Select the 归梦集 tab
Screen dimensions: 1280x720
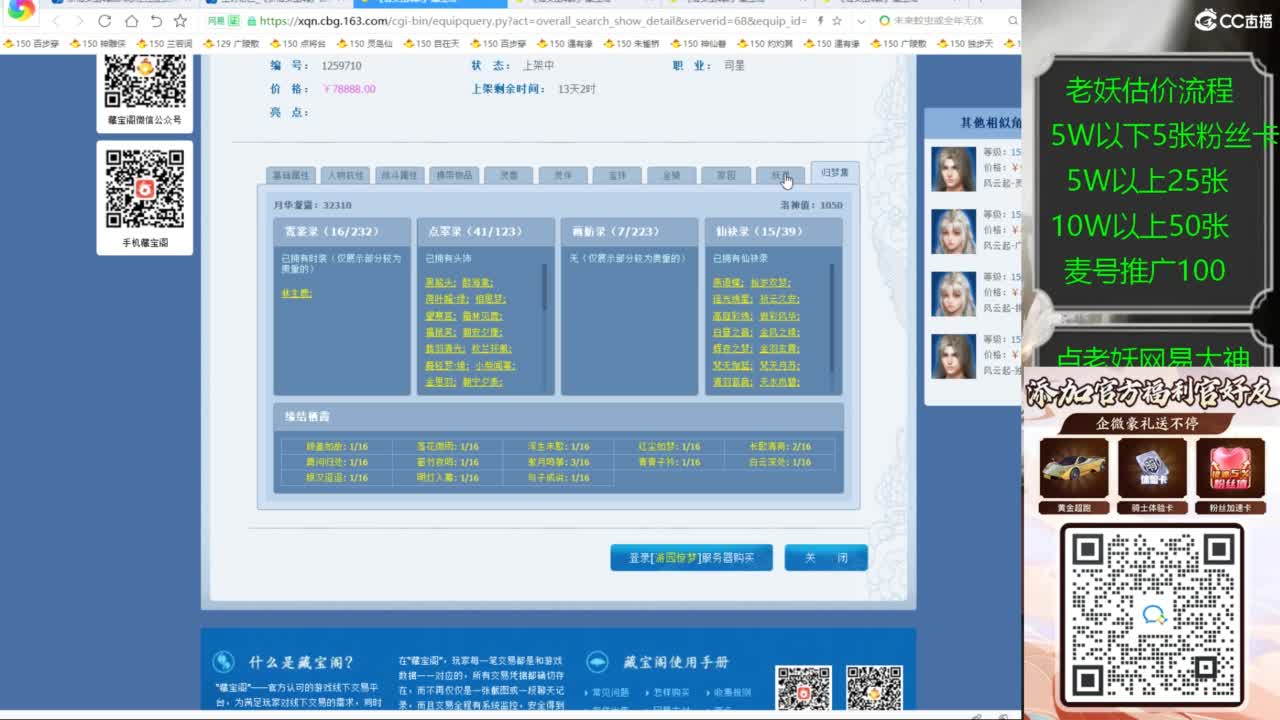835,173
